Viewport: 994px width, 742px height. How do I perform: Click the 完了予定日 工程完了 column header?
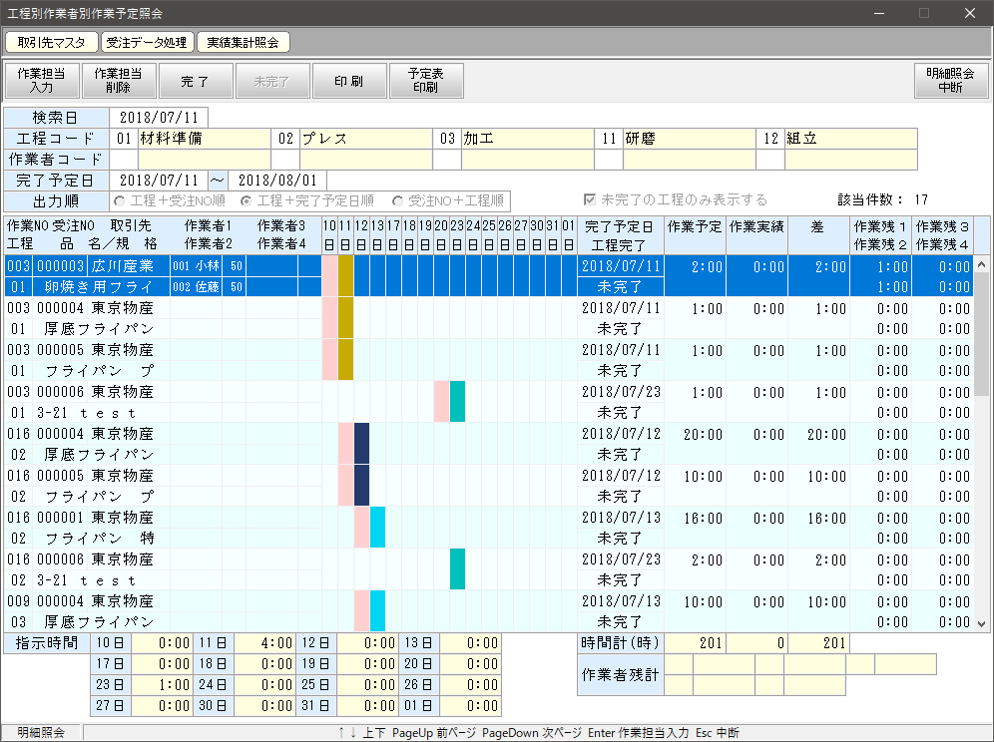coord(619,235)
